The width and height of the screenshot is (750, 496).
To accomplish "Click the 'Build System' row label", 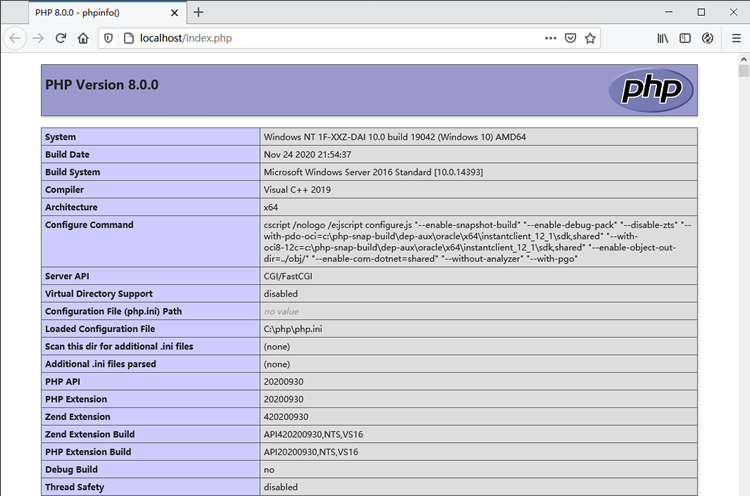I will click(x=73, y=172).
